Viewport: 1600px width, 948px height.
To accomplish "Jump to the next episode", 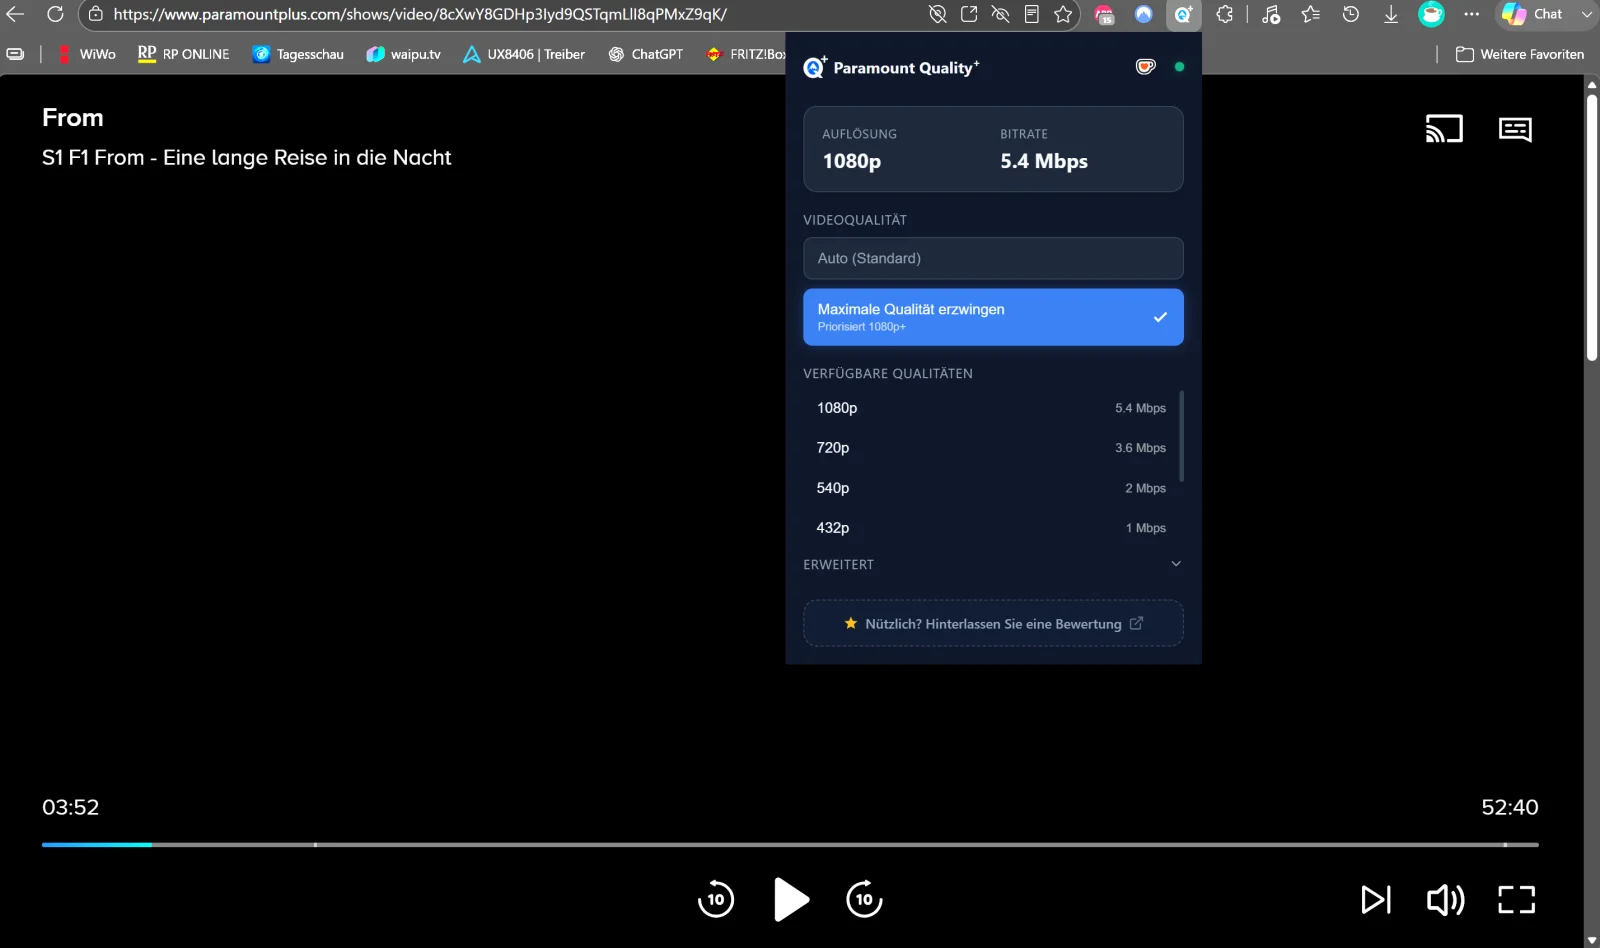I will coord(1376,900).
